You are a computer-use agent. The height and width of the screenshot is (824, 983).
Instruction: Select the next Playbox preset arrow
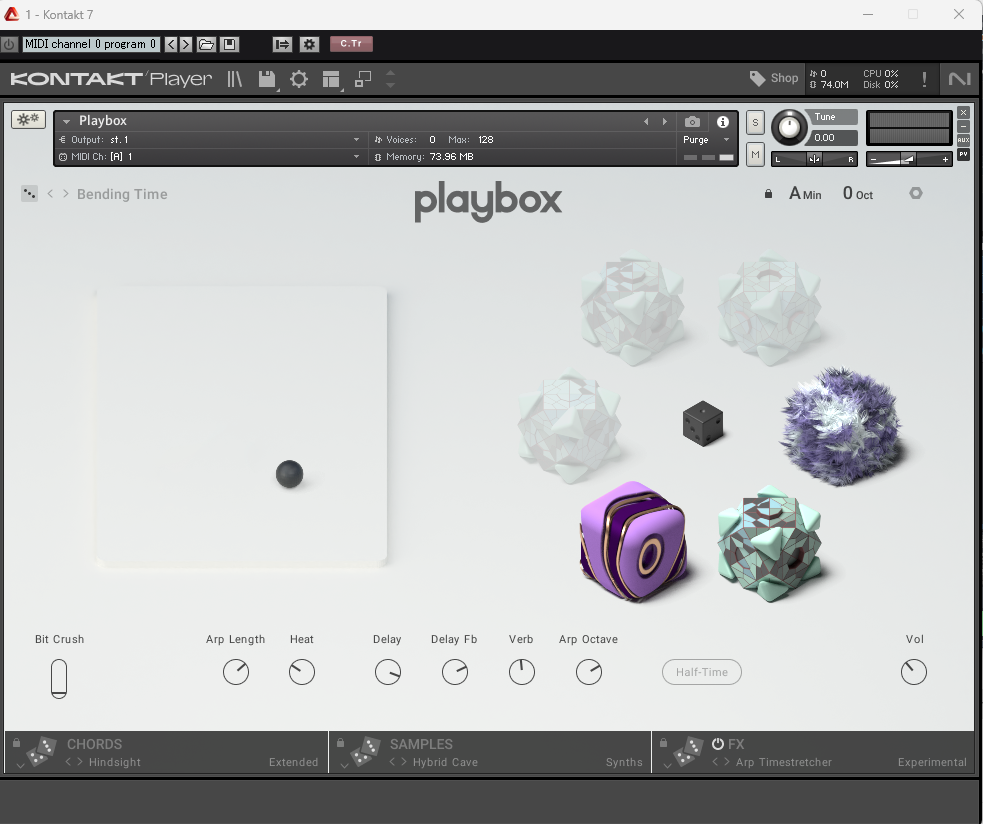coord(66,194)
